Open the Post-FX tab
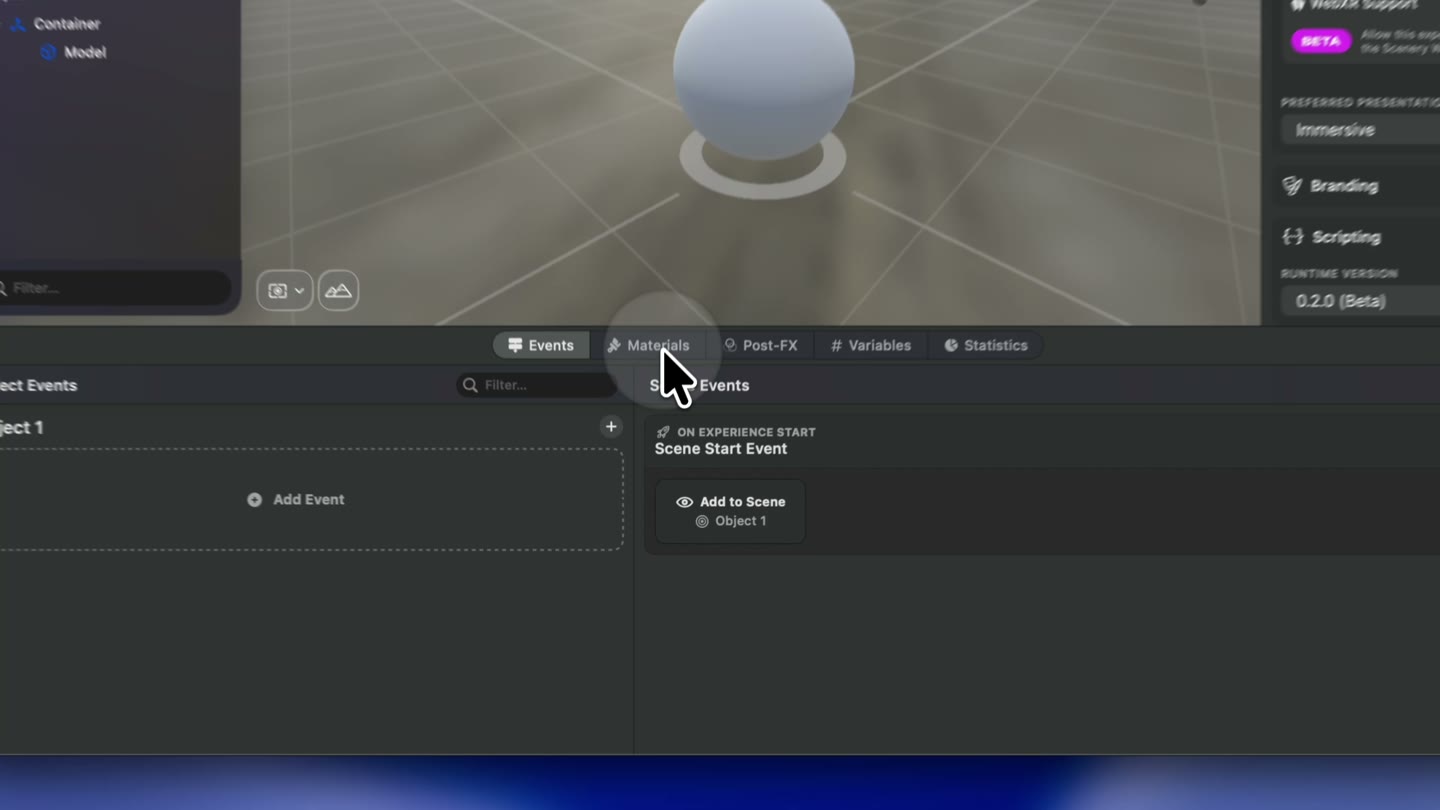The image size is (1440, 810). click(761, 345)
